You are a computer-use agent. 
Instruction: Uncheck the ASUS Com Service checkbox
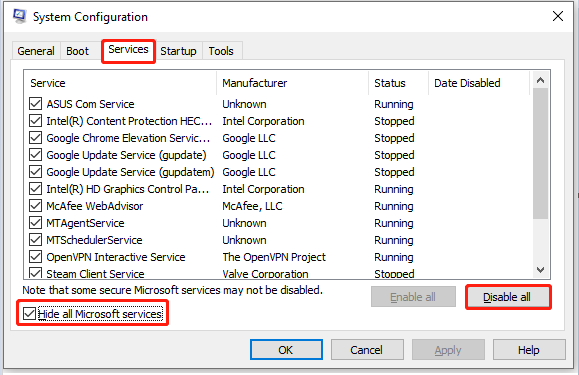point(35,104)
